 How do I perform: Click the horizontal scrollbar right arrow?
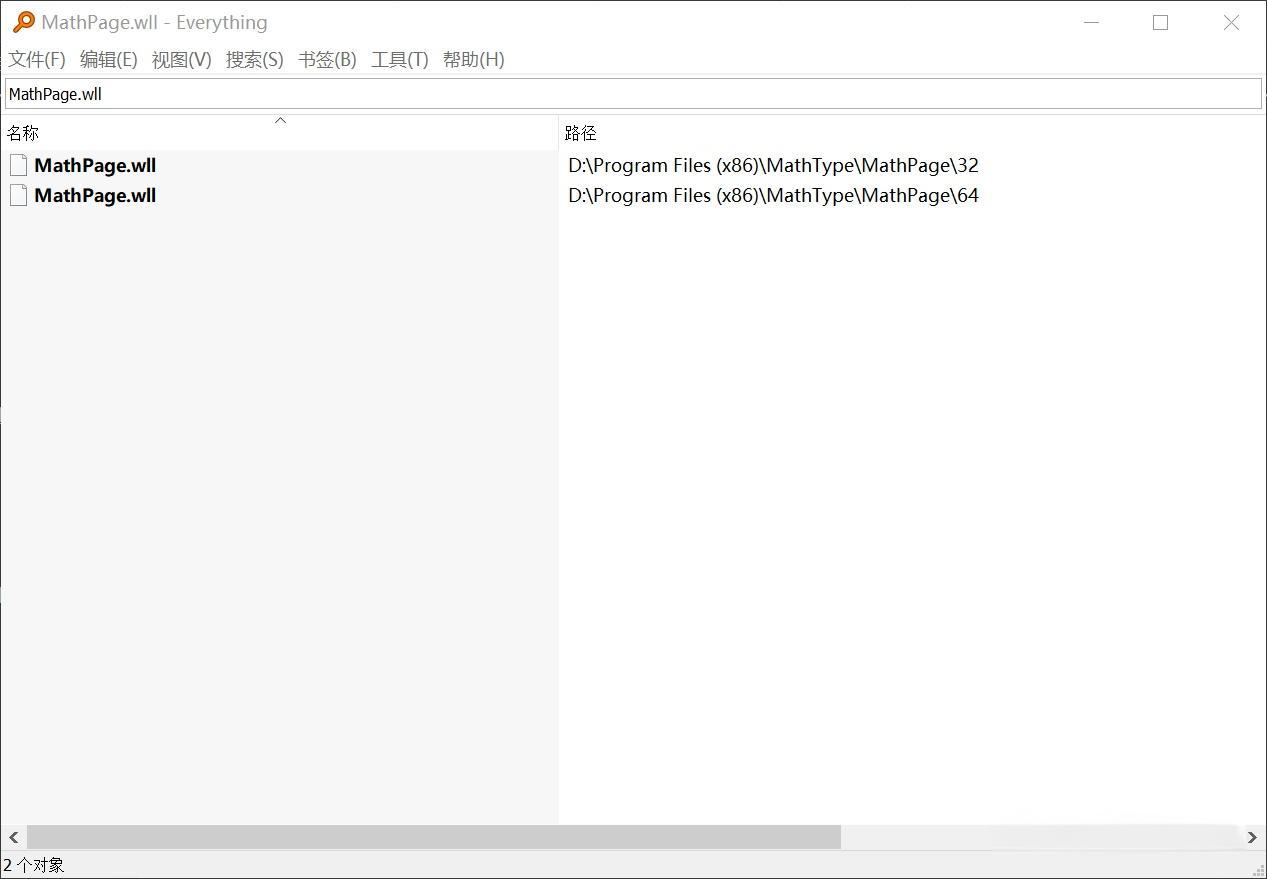point(1252,837)
